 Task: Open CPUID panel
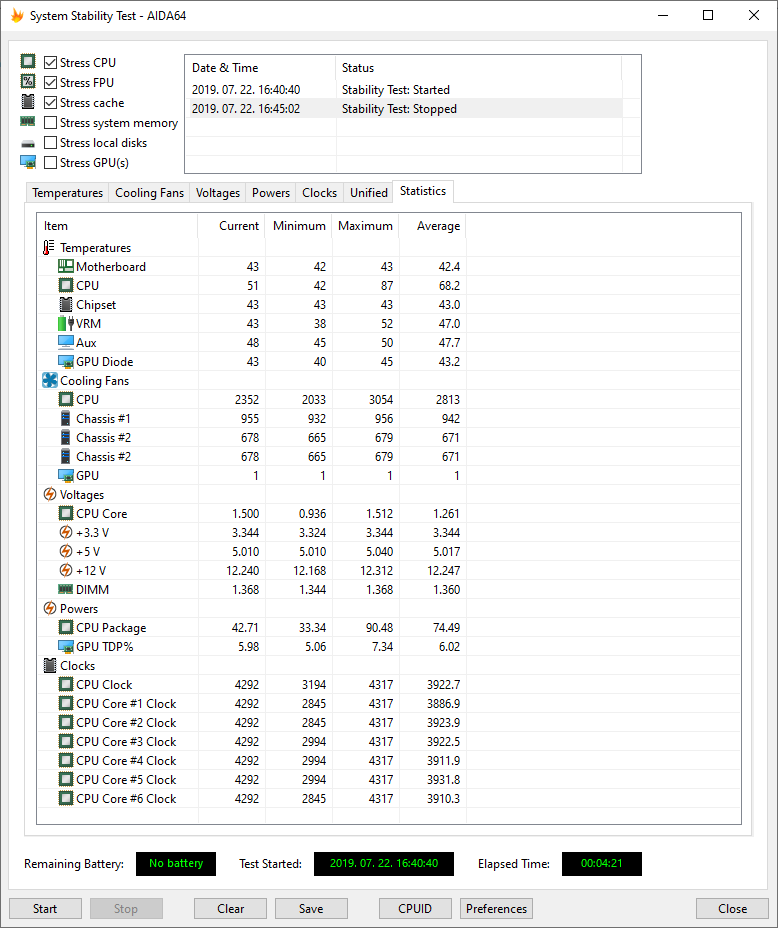coord(415,908)
